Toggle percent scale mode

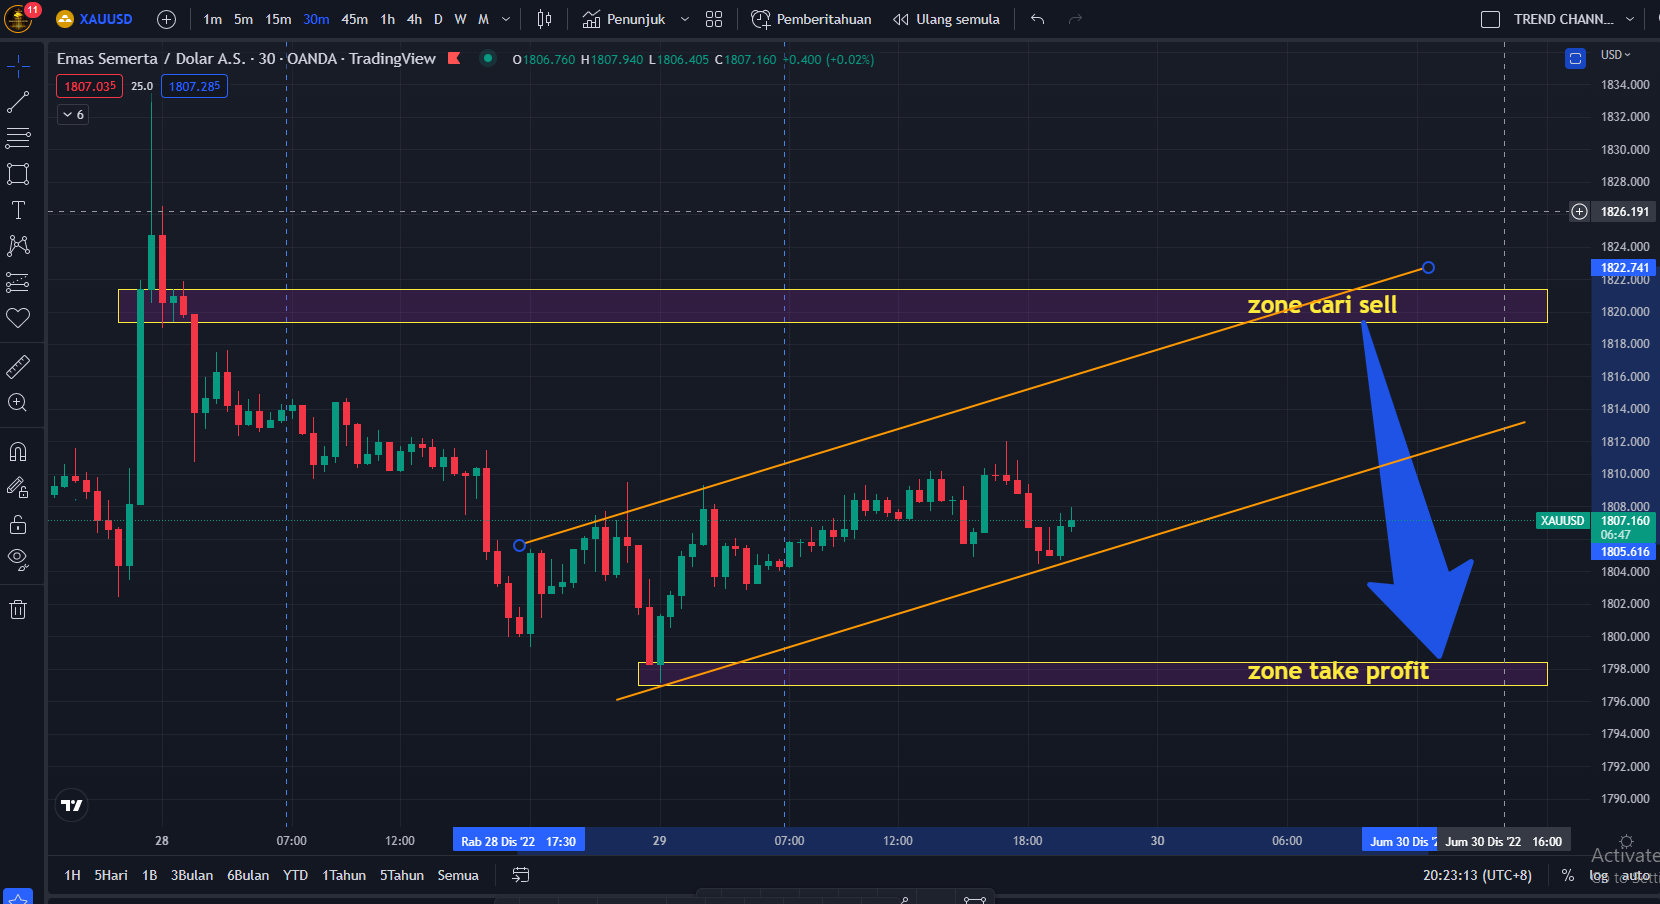(x=1568, y=875)
